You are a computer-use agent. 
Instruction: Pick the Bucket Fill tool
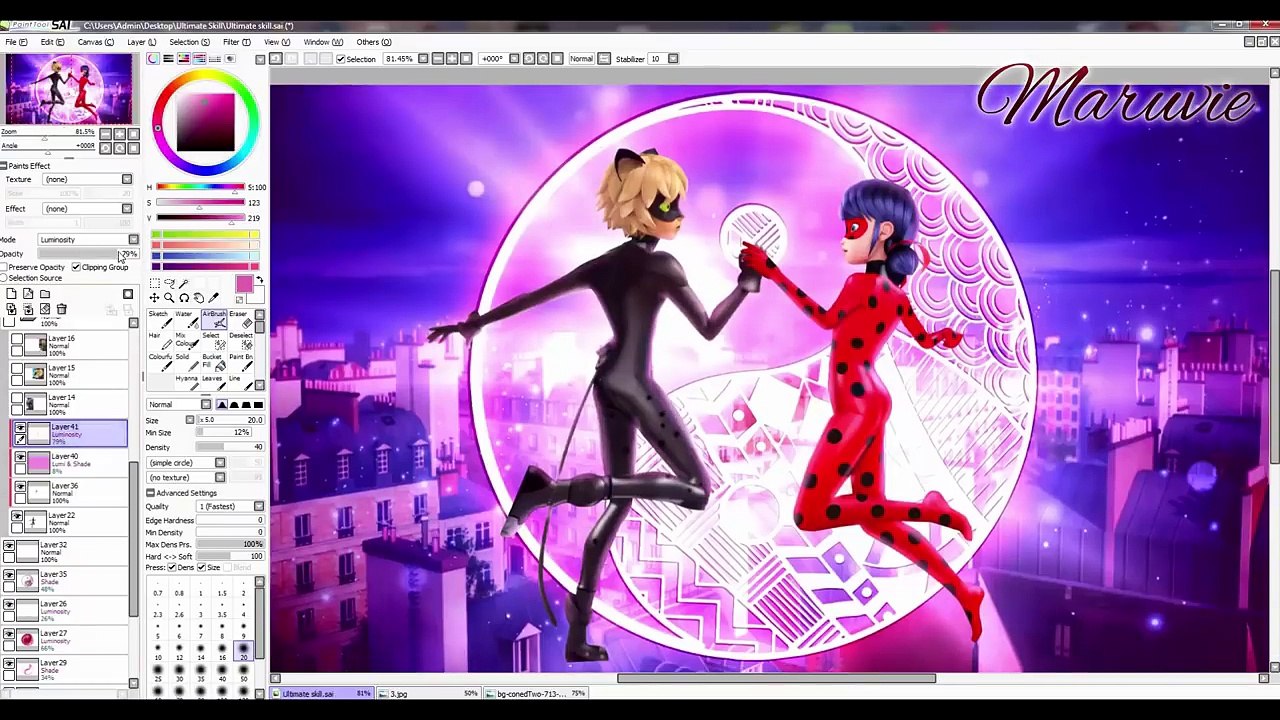[214, 362]
